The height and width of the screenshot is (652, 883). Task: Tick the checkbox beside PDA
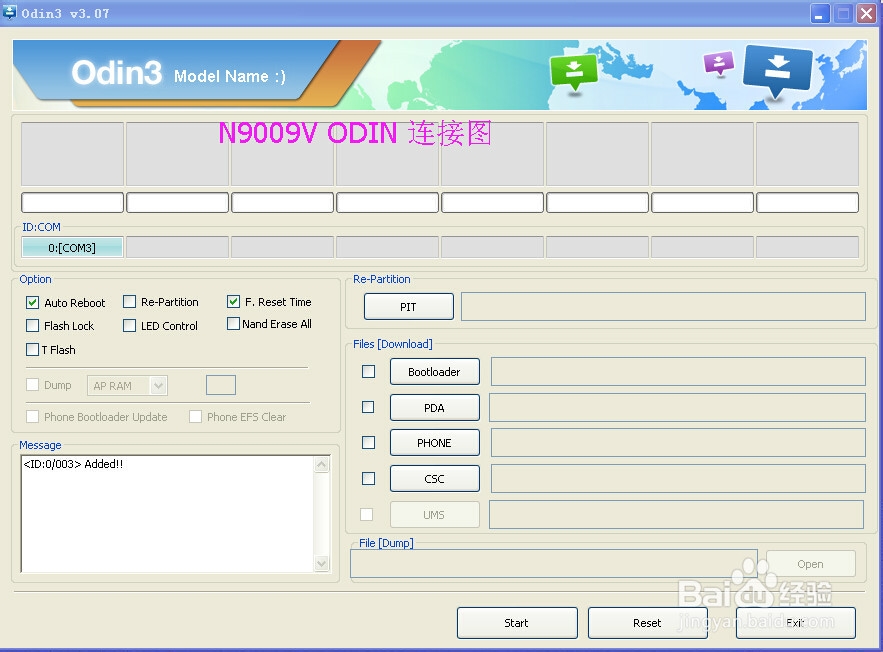[368, 407]
